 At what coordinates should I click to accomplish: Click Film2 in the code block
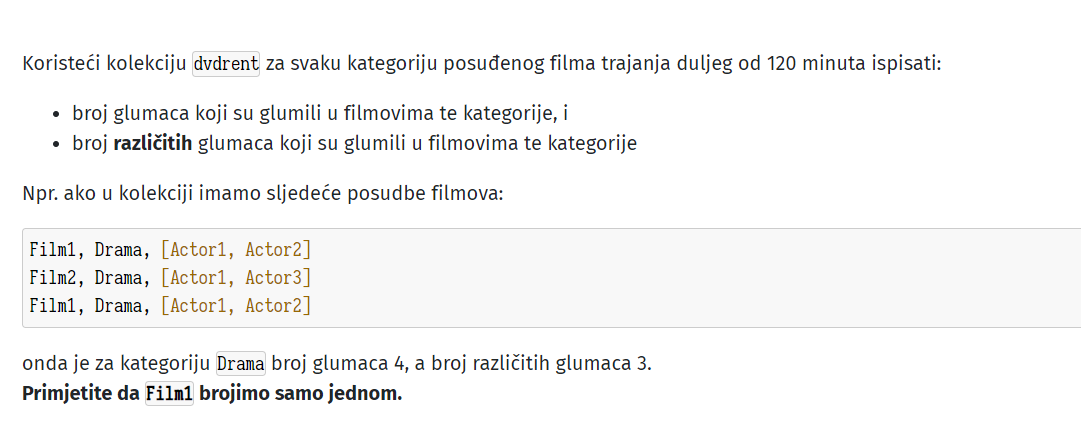pyautogui.click(x=52, y=278)
